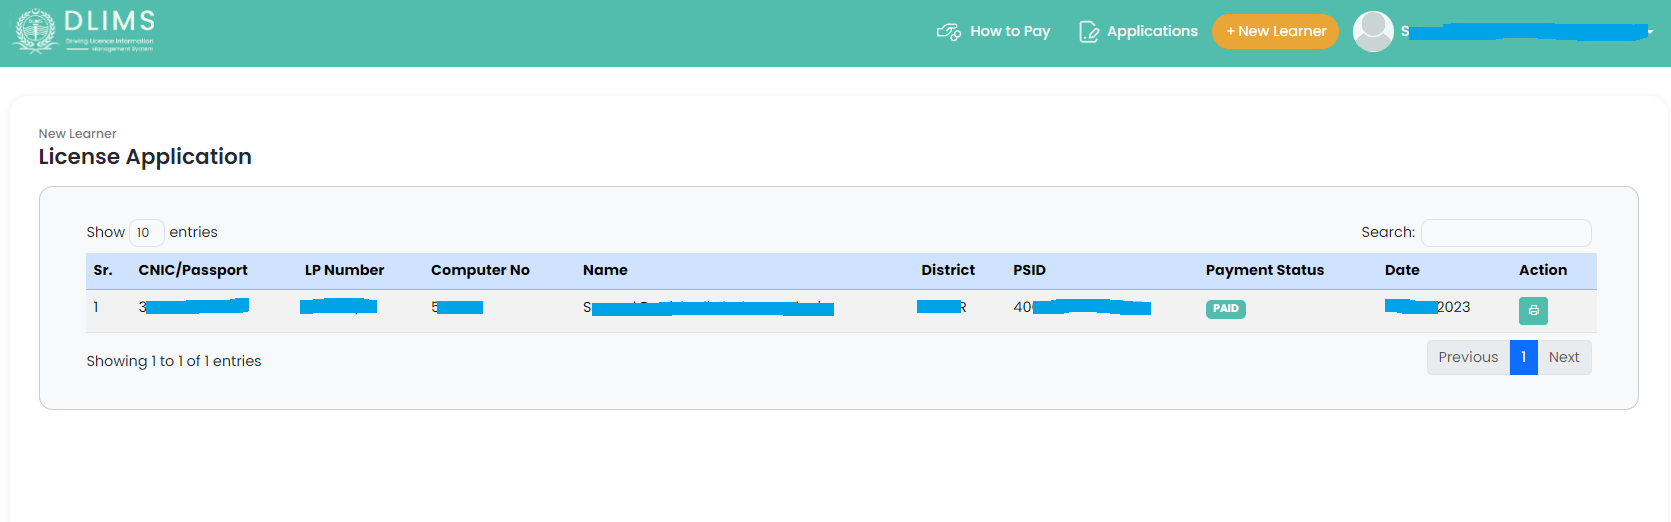This screenshot has width=1671, height=522.
Task: Sort table by District column header
Action: (947, 270)
